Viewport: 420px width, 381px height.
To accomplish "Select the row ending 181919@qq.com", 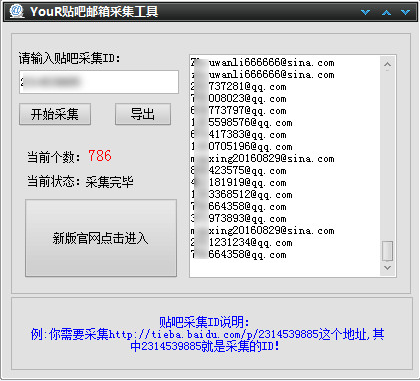I will [239, 183].
